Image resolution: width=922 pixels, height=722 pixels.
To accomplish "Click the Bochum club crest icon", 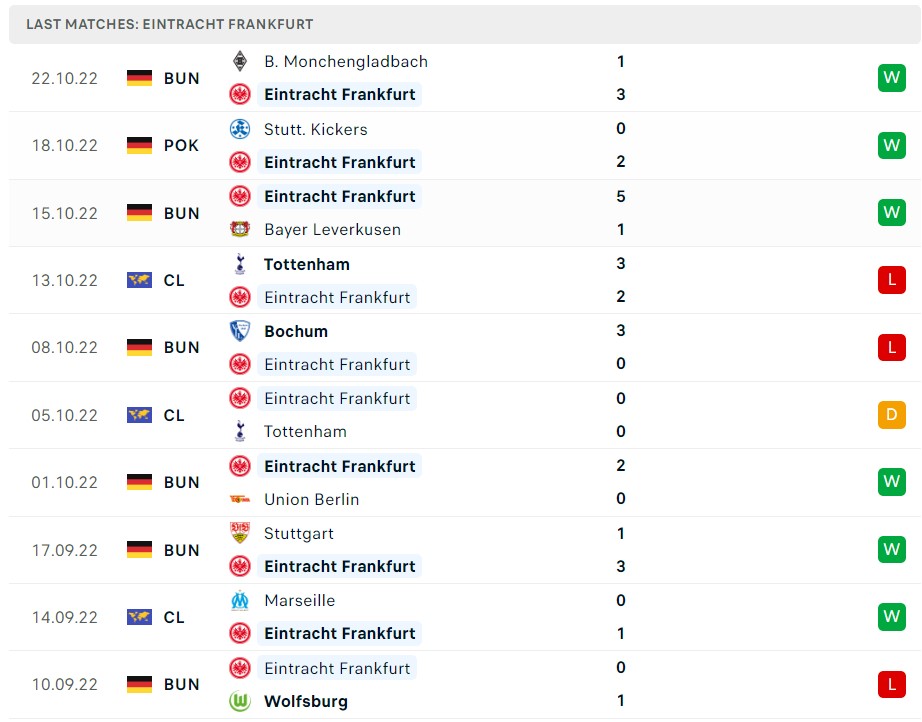I will [241, 331].
